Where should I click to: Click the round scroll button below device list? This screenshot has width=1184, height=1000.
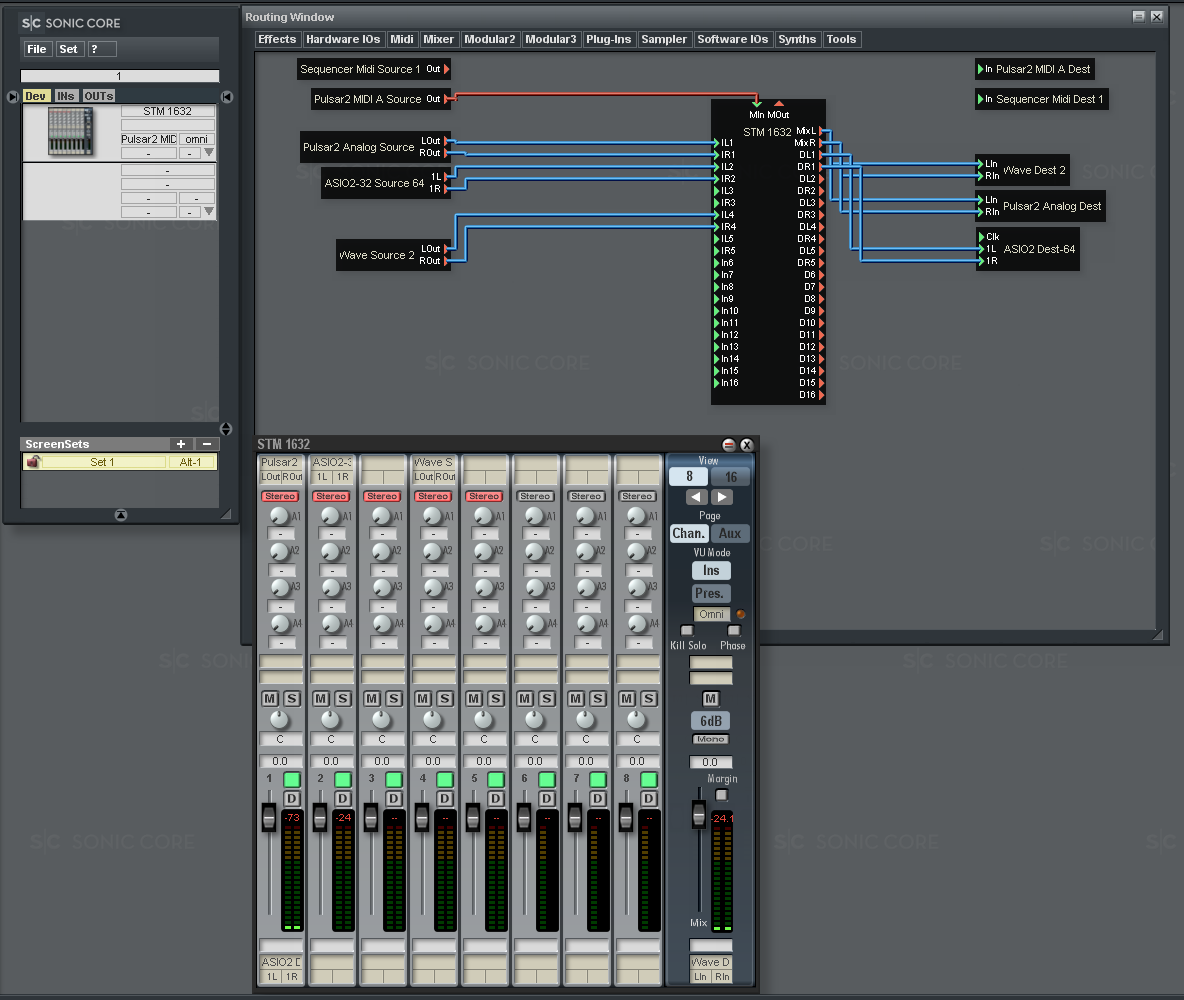225,429
